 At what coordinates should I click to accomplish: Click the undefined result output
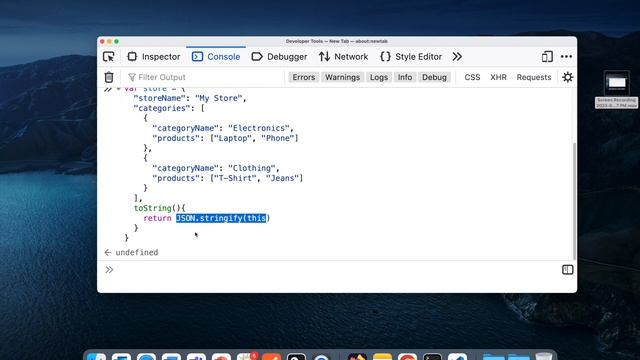coord(137,253)
